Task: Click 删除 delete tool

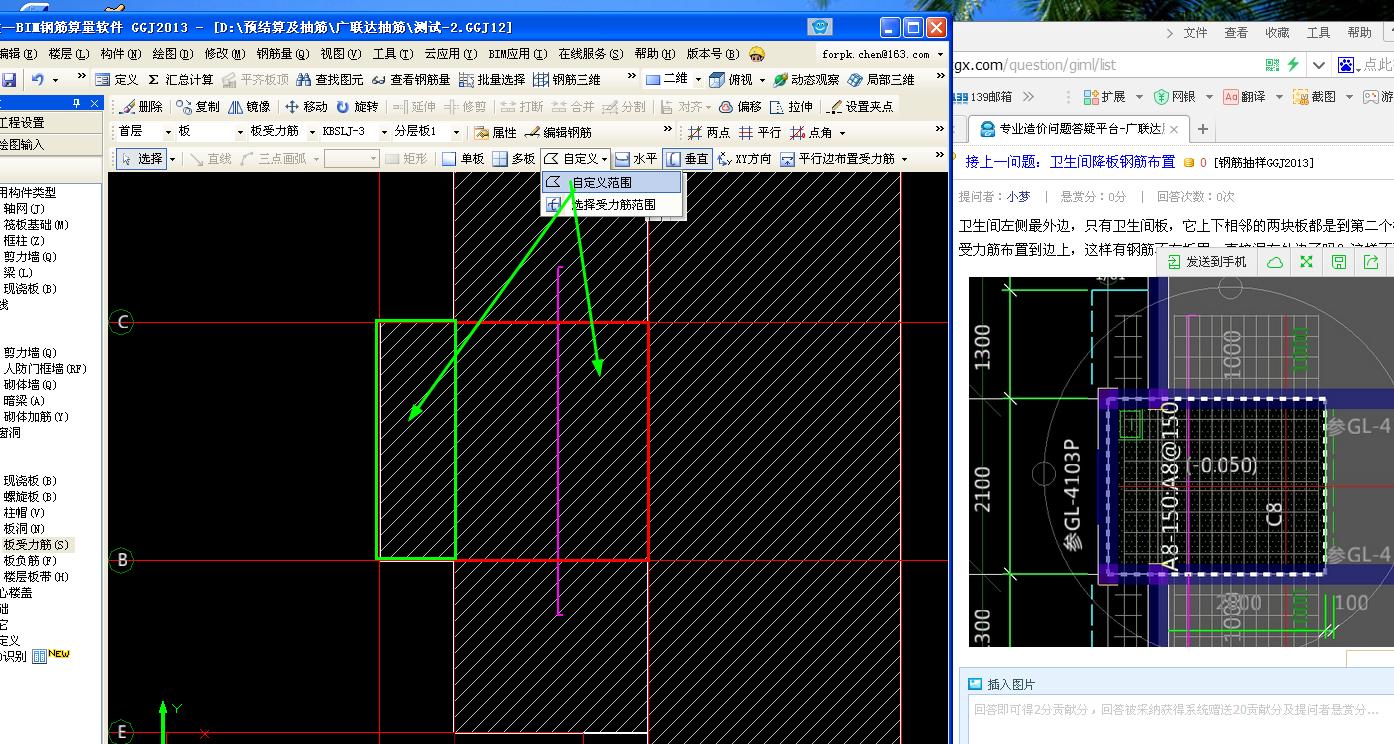Action: click(140, 106)
